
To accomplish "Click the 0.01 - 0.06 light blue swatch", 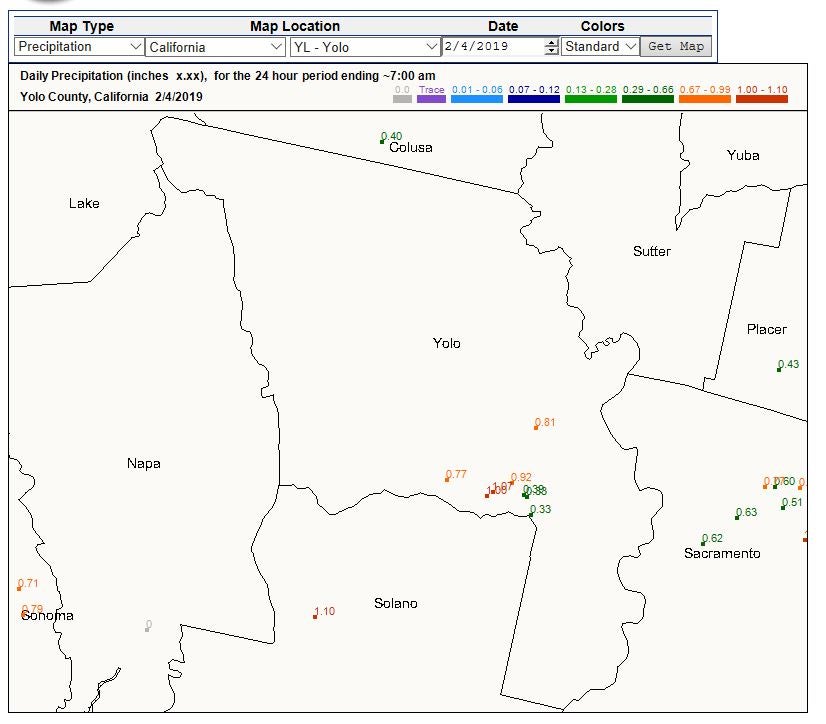I will (477, 99).
